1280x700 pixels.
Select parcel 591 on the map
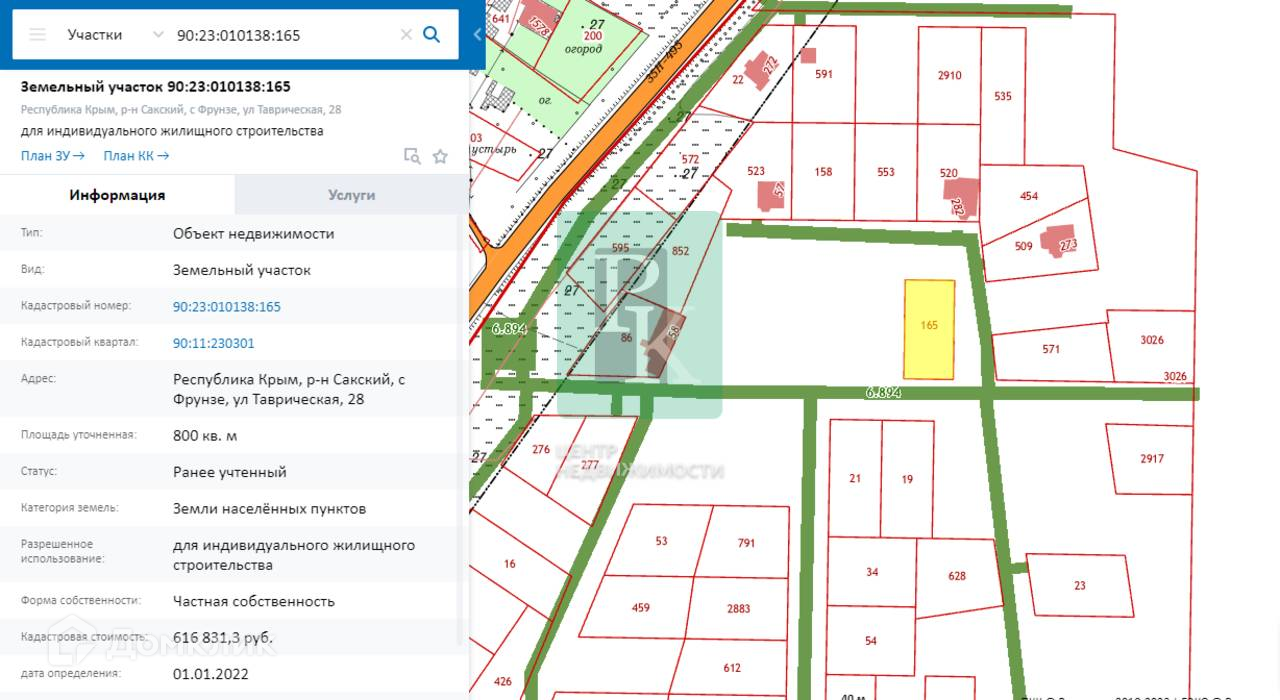tap(824, 74)
